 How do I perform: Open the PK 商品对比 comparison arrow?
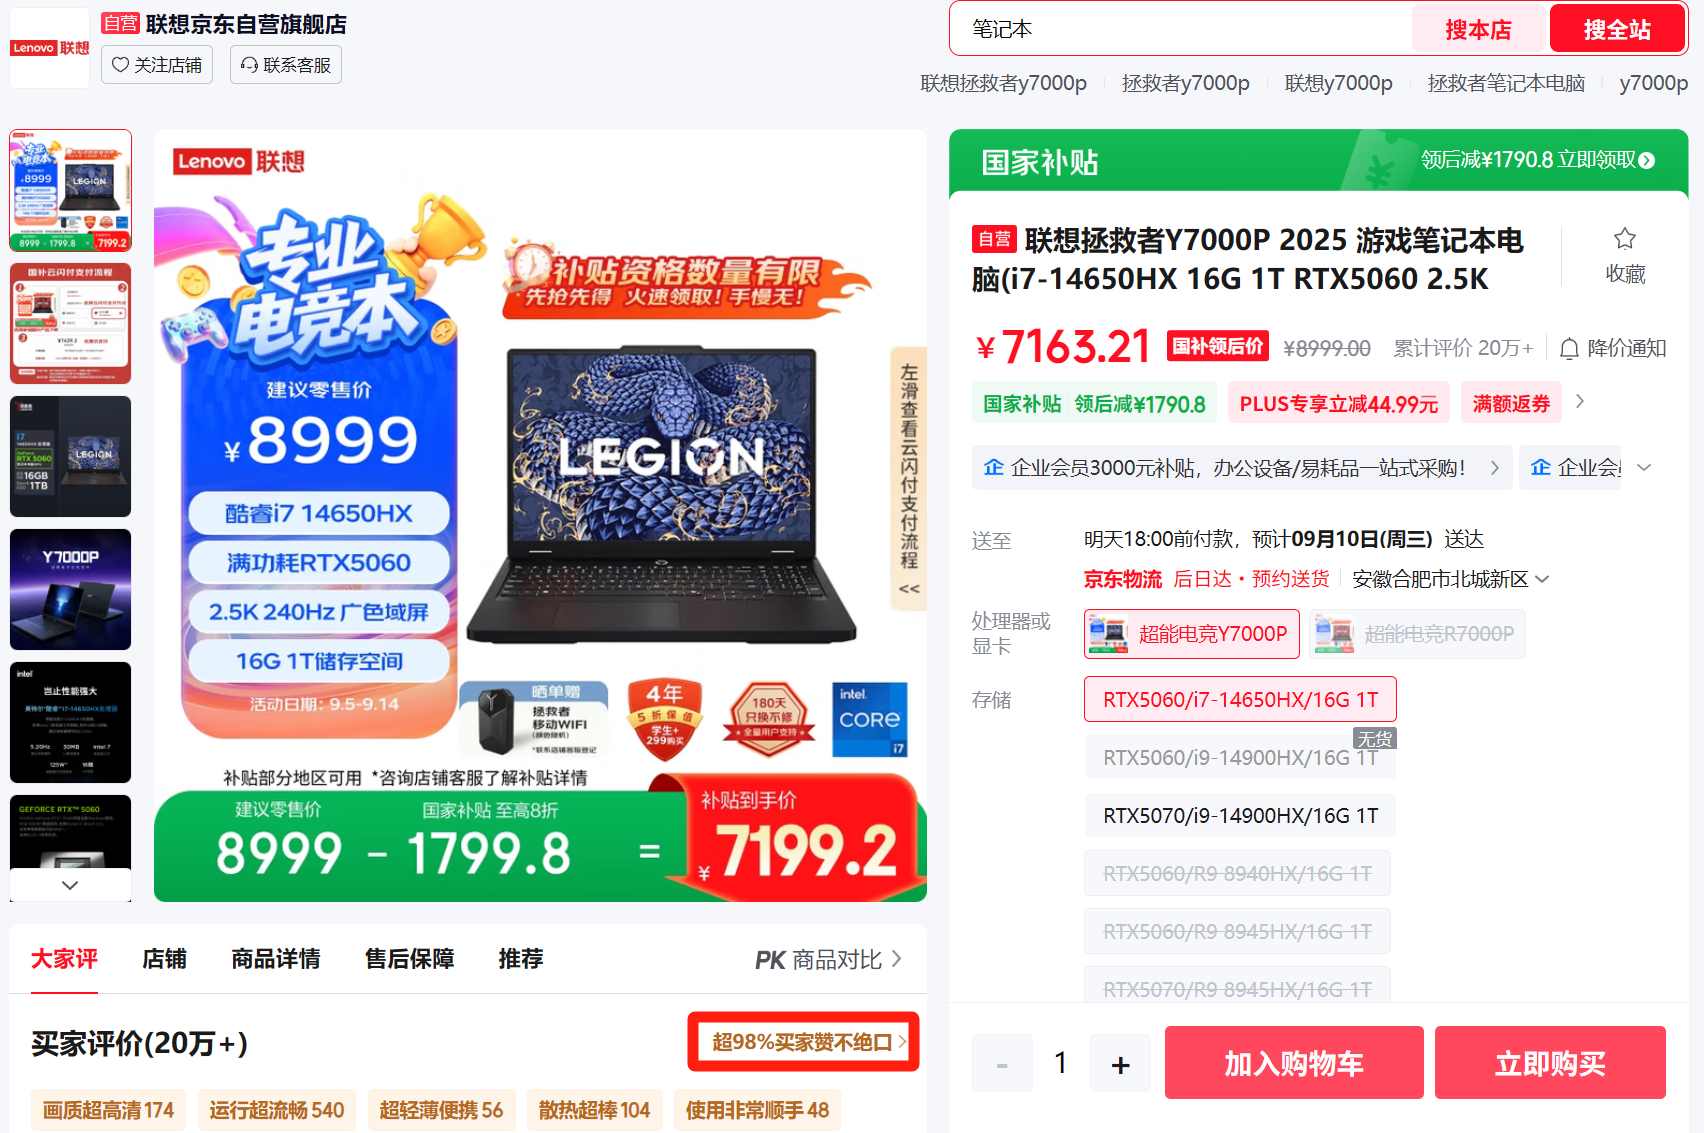point(897,959)
